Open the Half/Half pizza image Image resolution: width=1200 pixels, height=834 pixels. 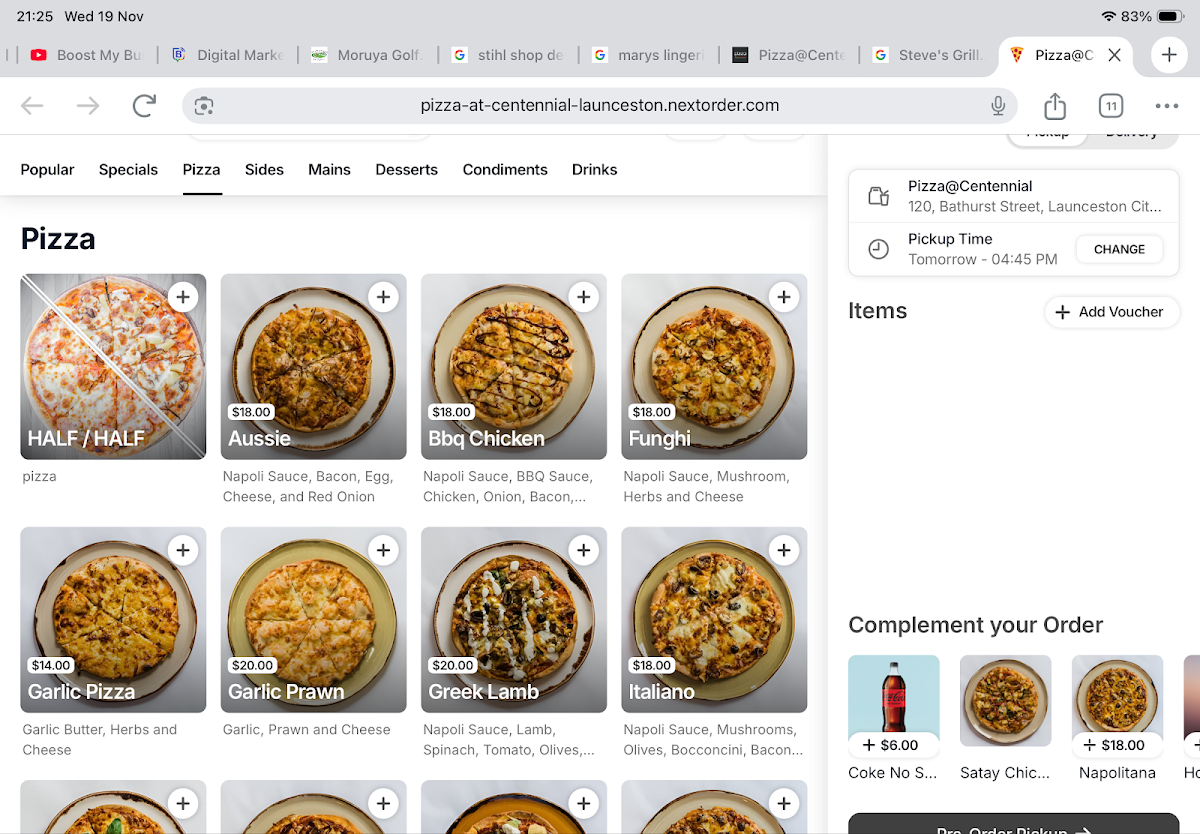coord(113,367)
